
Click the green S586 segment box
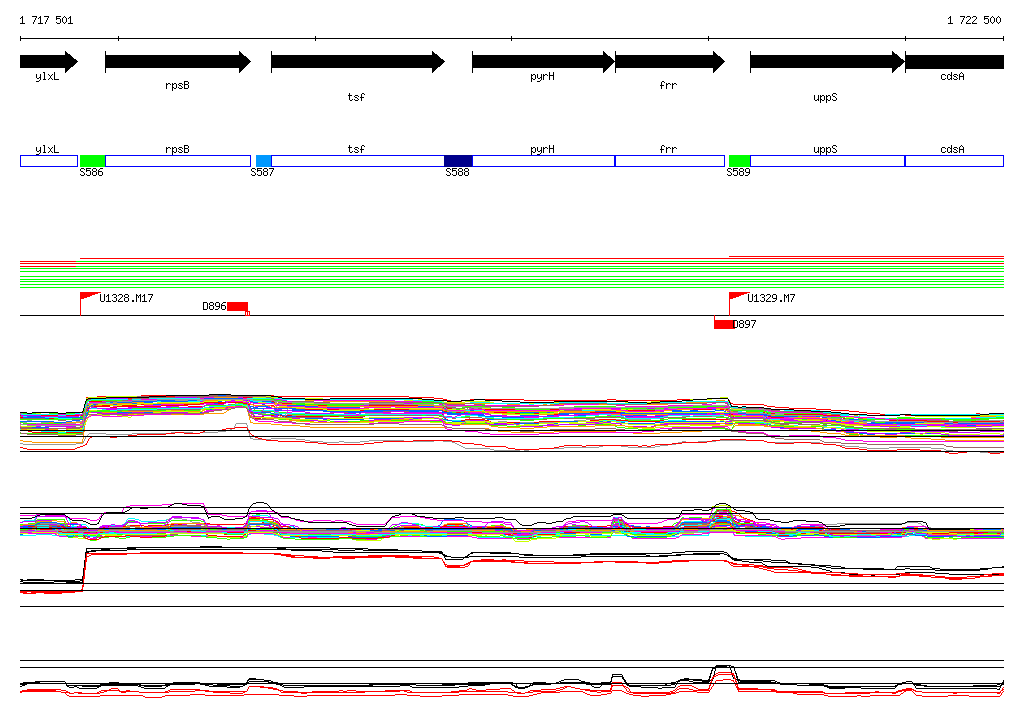pos(92,161)
